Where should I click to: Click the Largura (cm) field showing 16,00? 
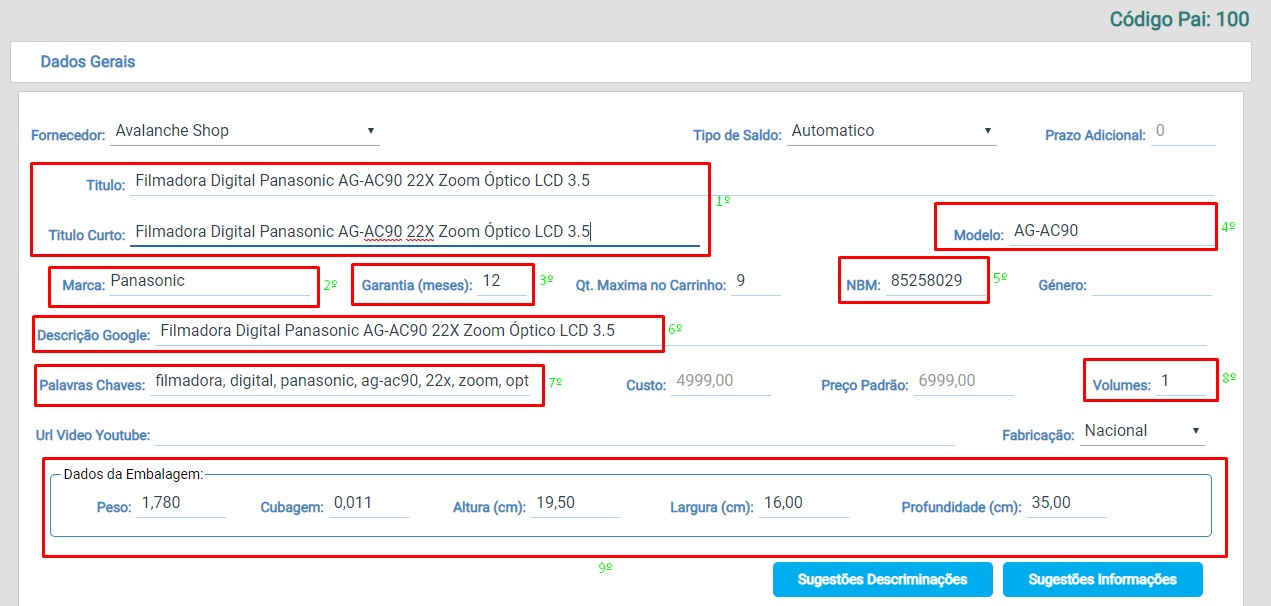click(804, 504)
